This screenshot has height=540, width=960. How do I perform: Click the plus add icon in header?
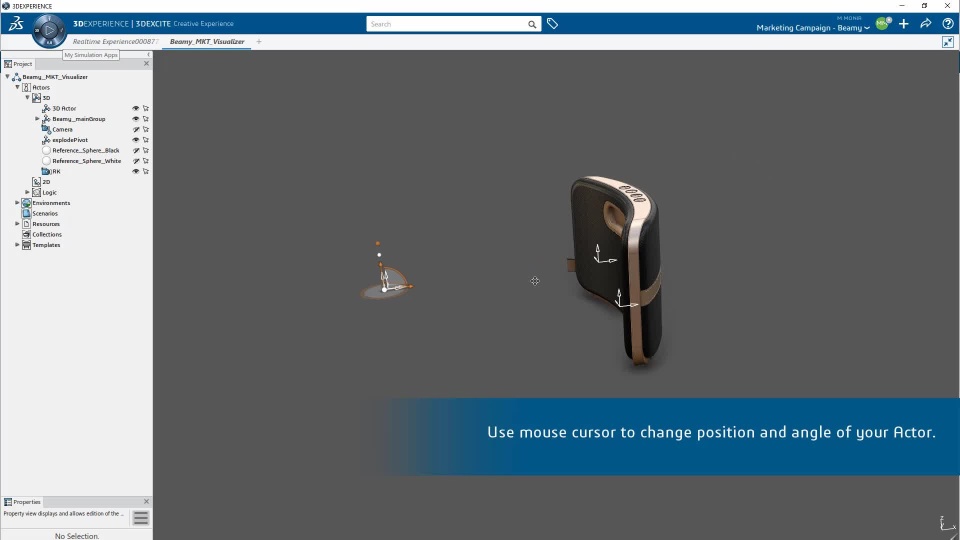tap(904, 24)
